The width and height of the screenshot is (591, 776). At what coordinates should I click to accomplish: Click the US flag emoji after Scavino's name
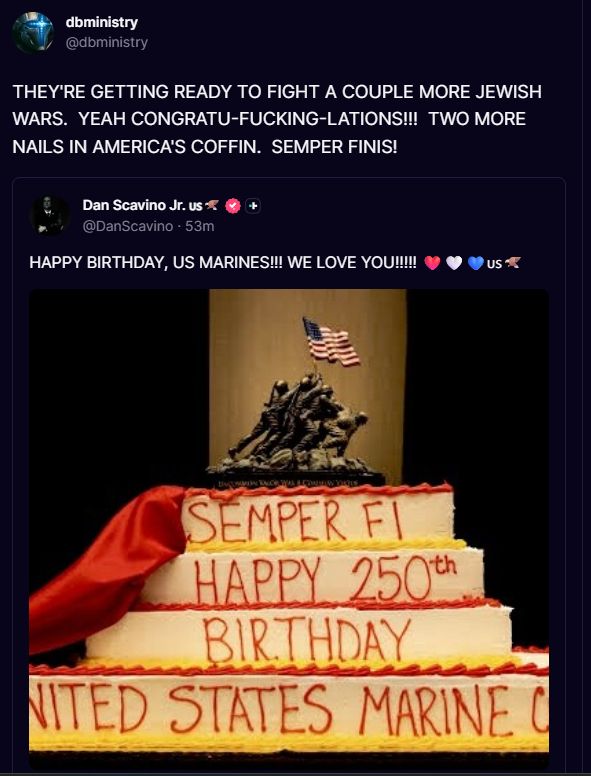(x=196, y=205)
